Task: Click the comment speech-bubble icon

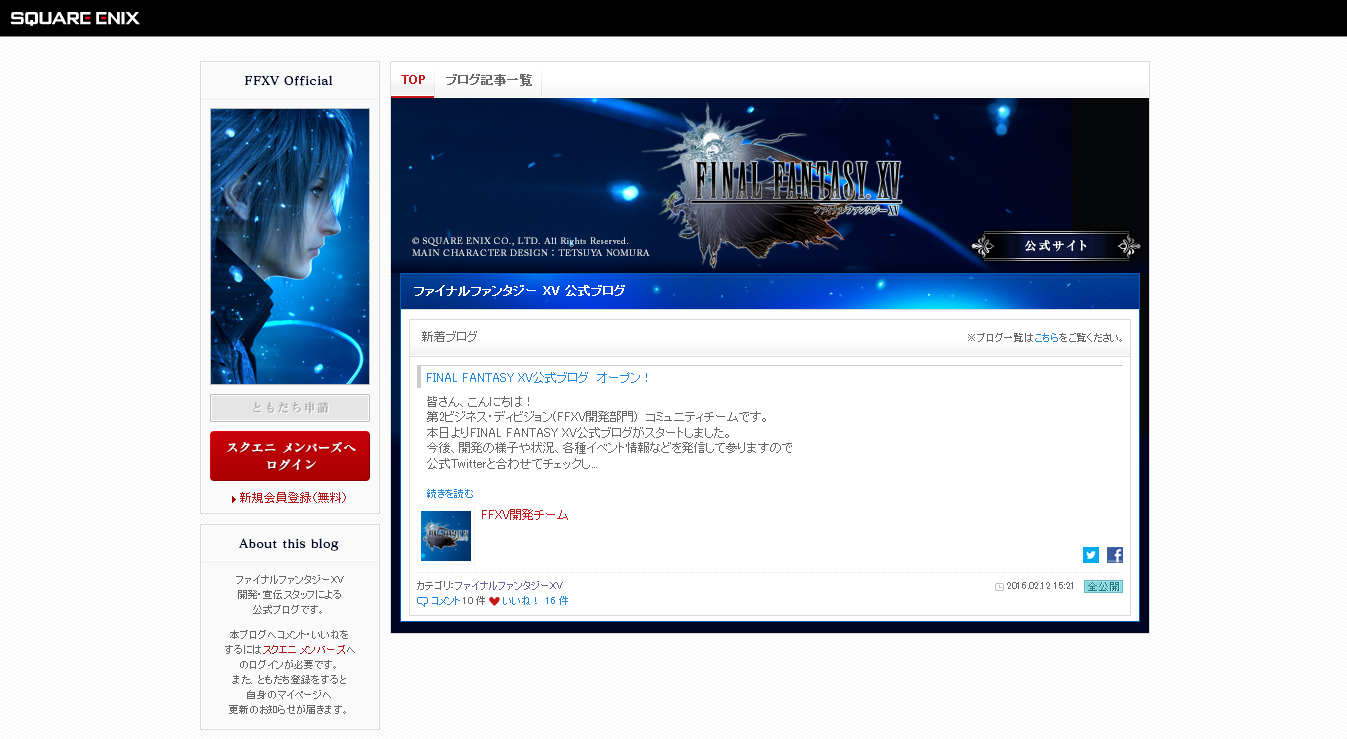Action: point(422,601)
